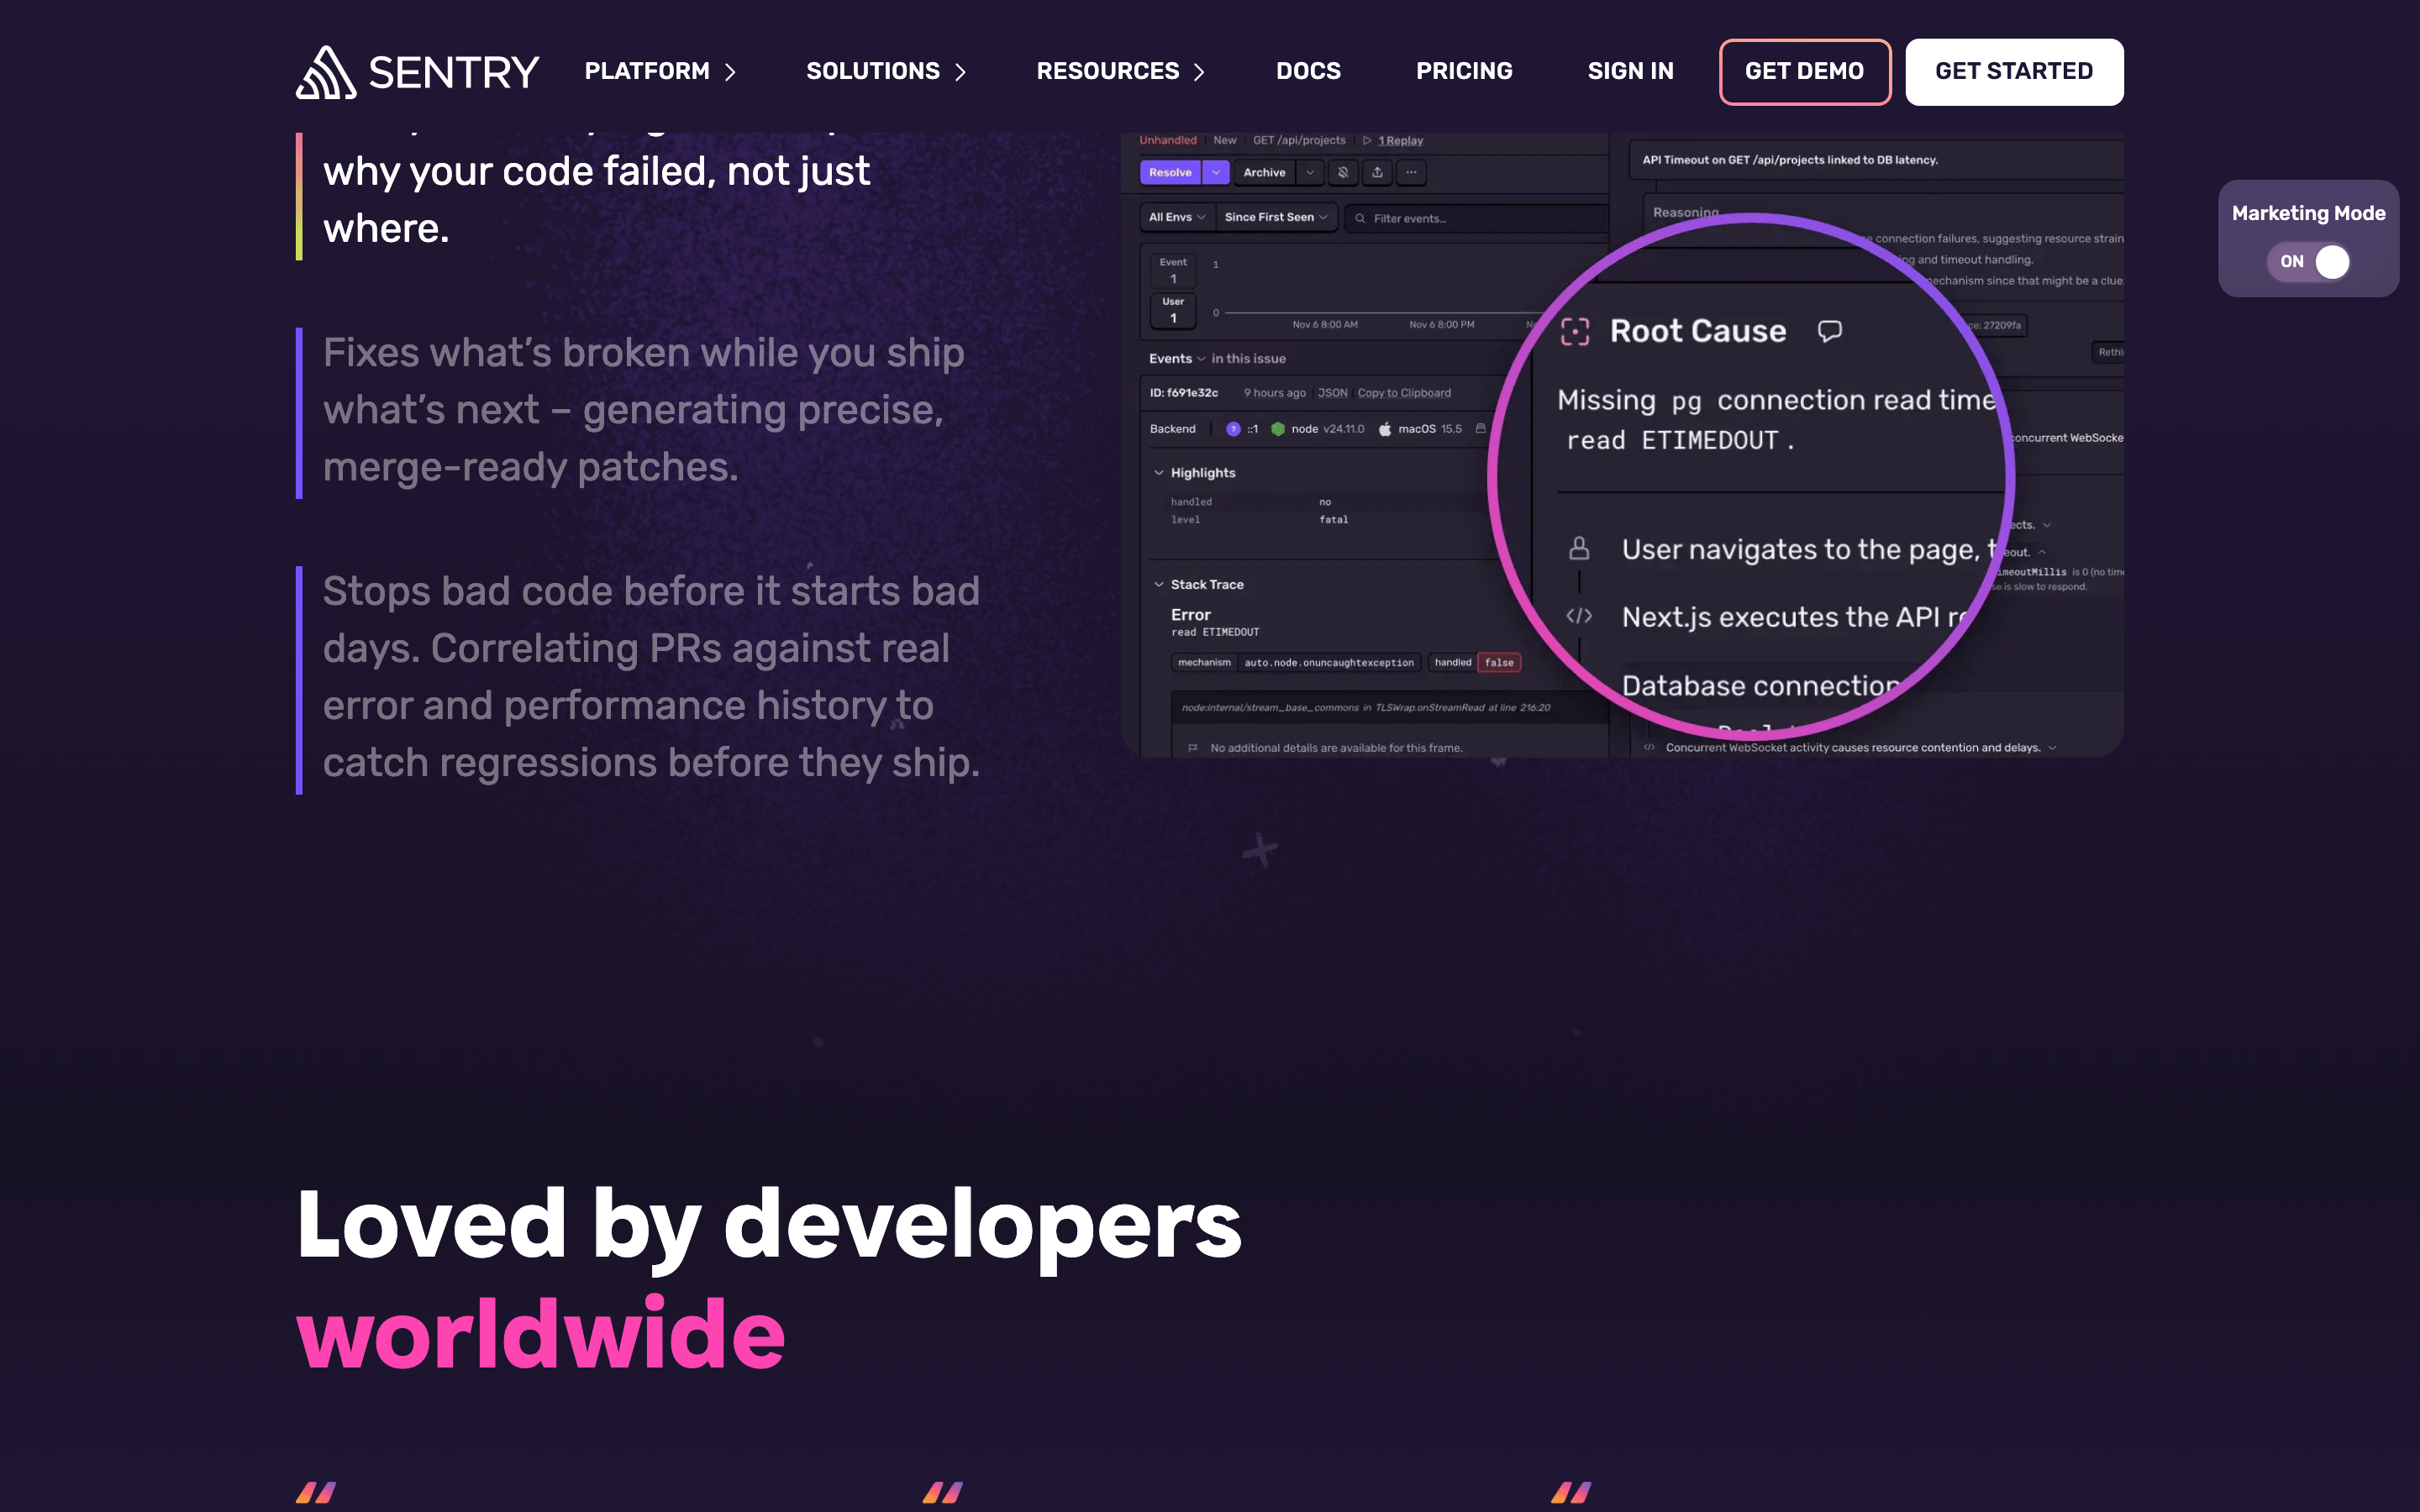
Task: Go to the DOCS page
Action: 1308,72
